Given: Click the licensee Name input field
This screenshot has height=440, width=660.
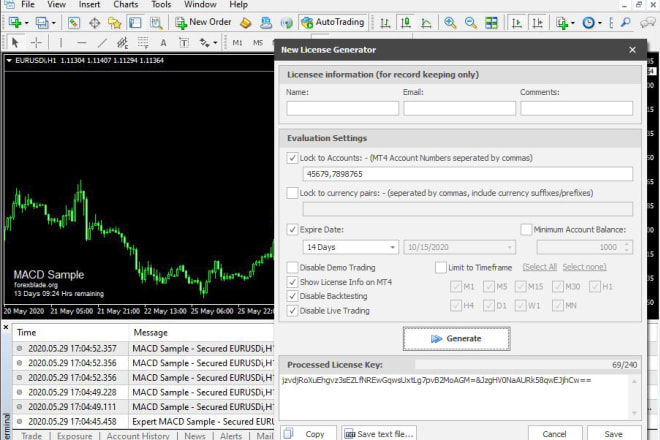Looking at the screenshot, I should (343, 108).
